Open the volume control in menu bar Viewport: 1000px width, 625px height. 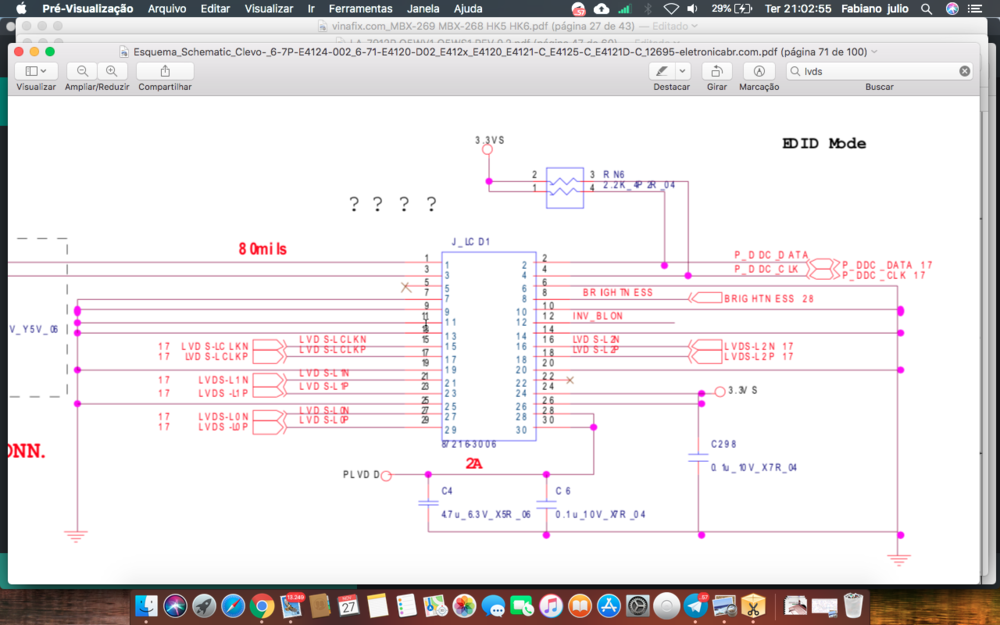point(693,9)
